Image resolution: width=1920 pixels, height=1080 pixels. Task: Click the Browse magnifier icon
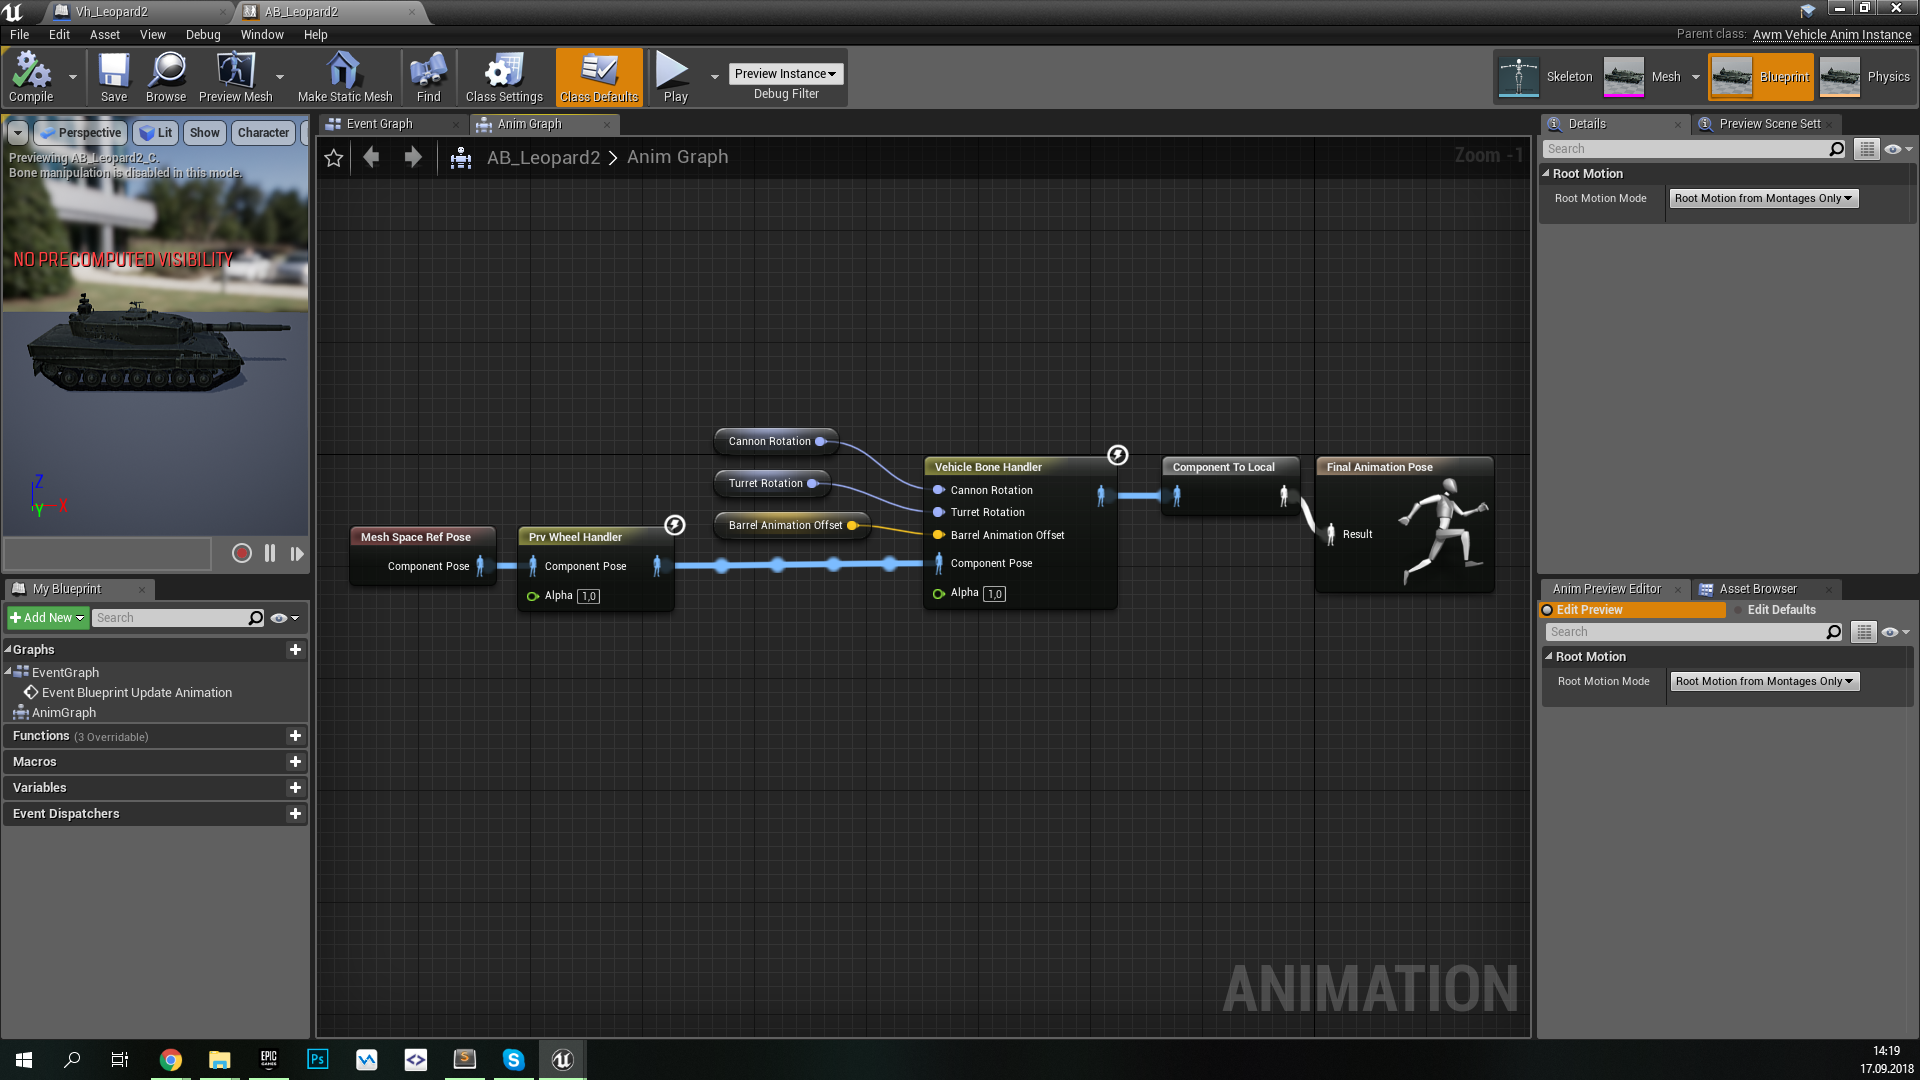(x=166, y=77)
